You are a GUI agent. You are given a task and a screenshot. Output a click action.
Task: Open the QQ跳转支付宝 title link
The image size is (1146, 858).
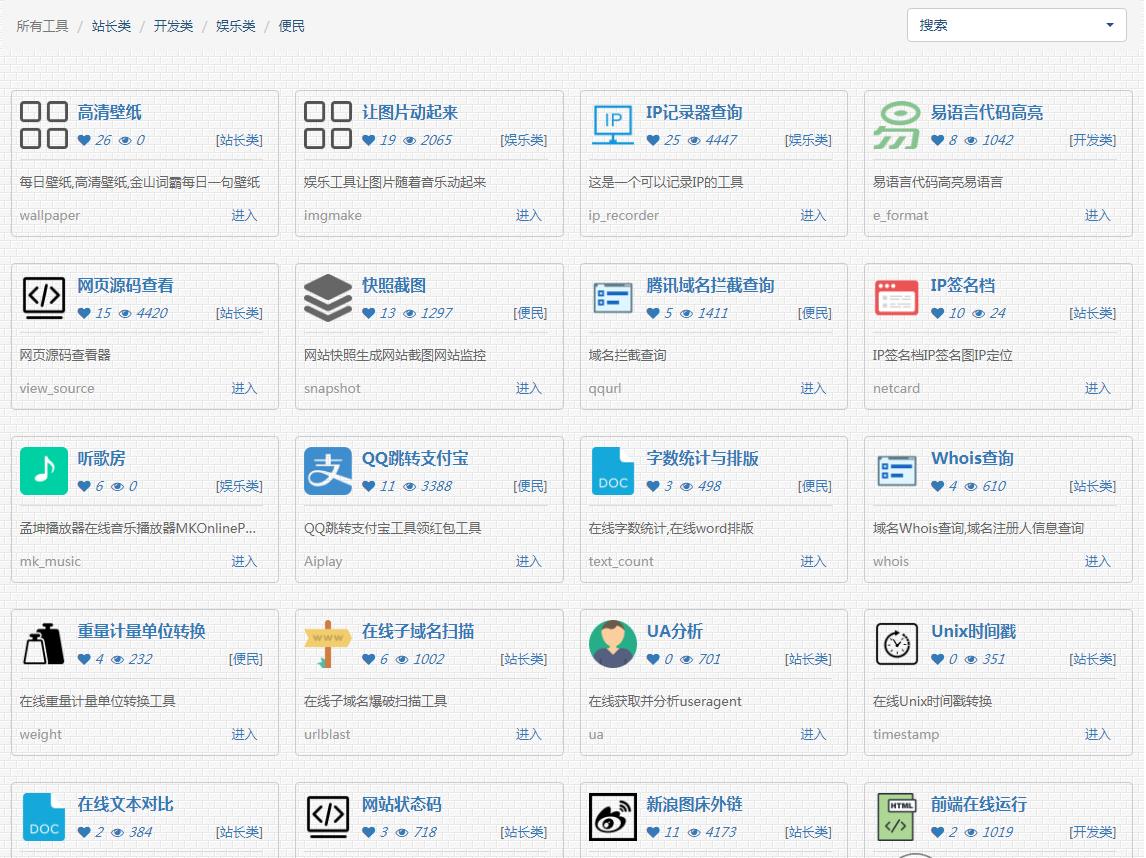point(415,459)
